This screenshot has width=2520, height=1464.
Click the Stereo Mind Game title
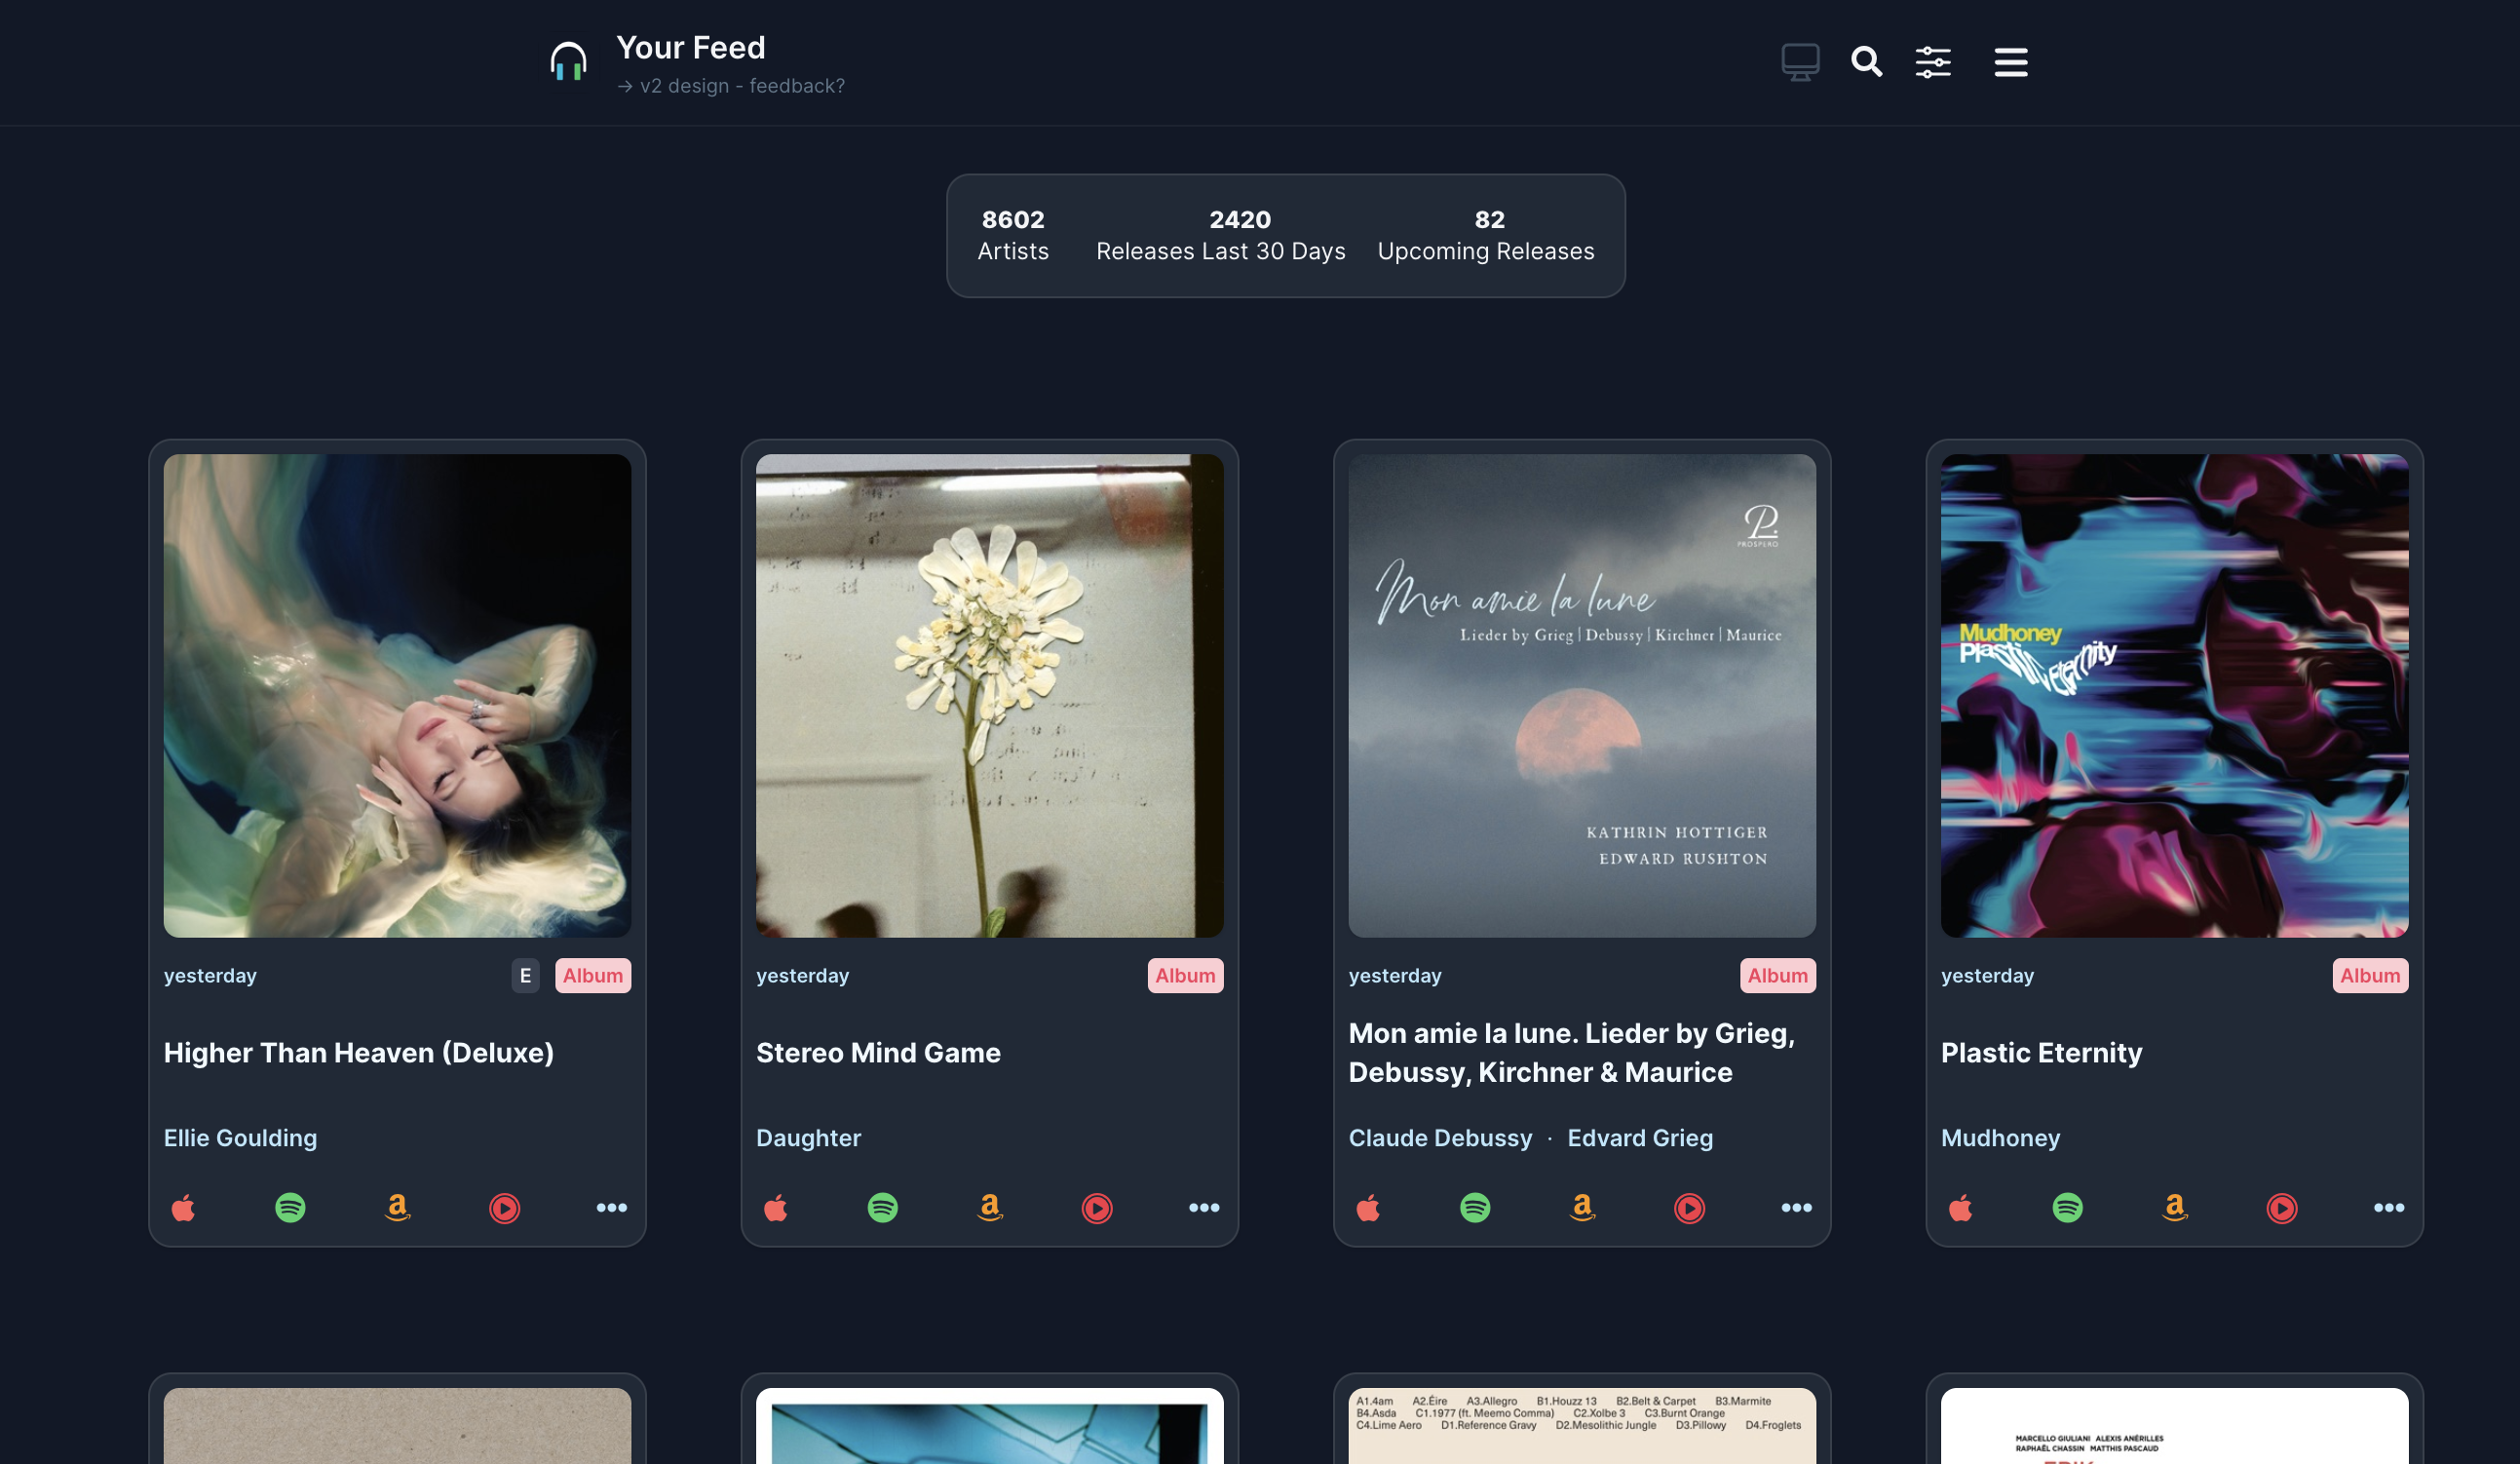878,1053
